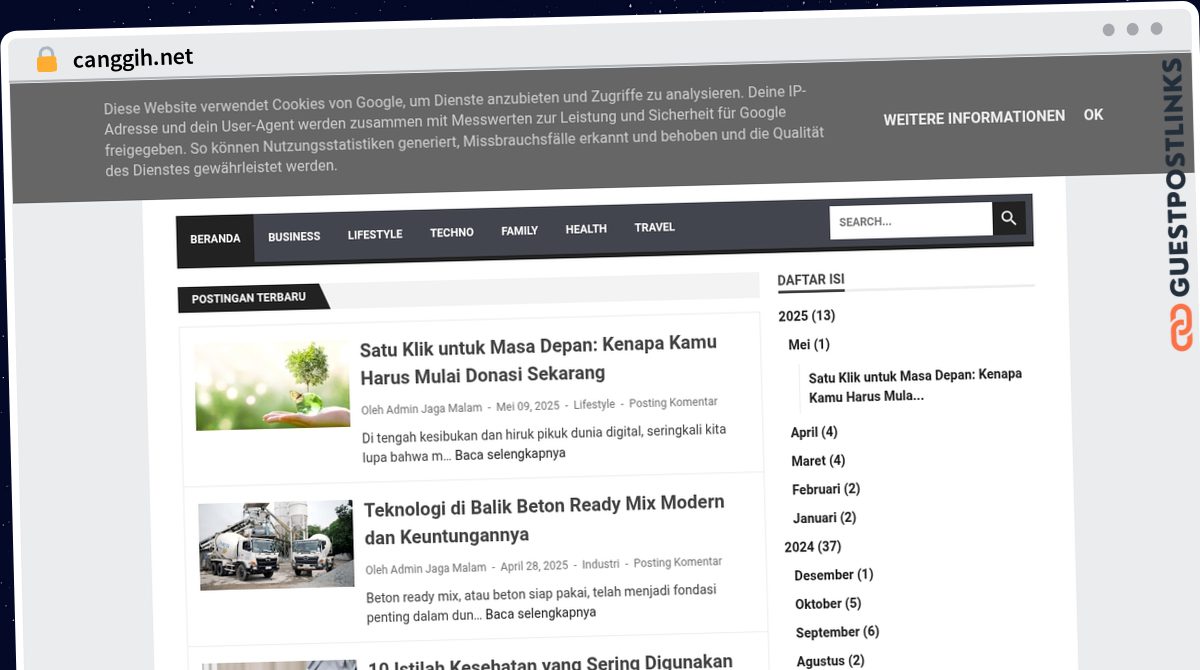
Task: Click author Oleh Admin Jaga Malam on donation post
Action: 422,409
